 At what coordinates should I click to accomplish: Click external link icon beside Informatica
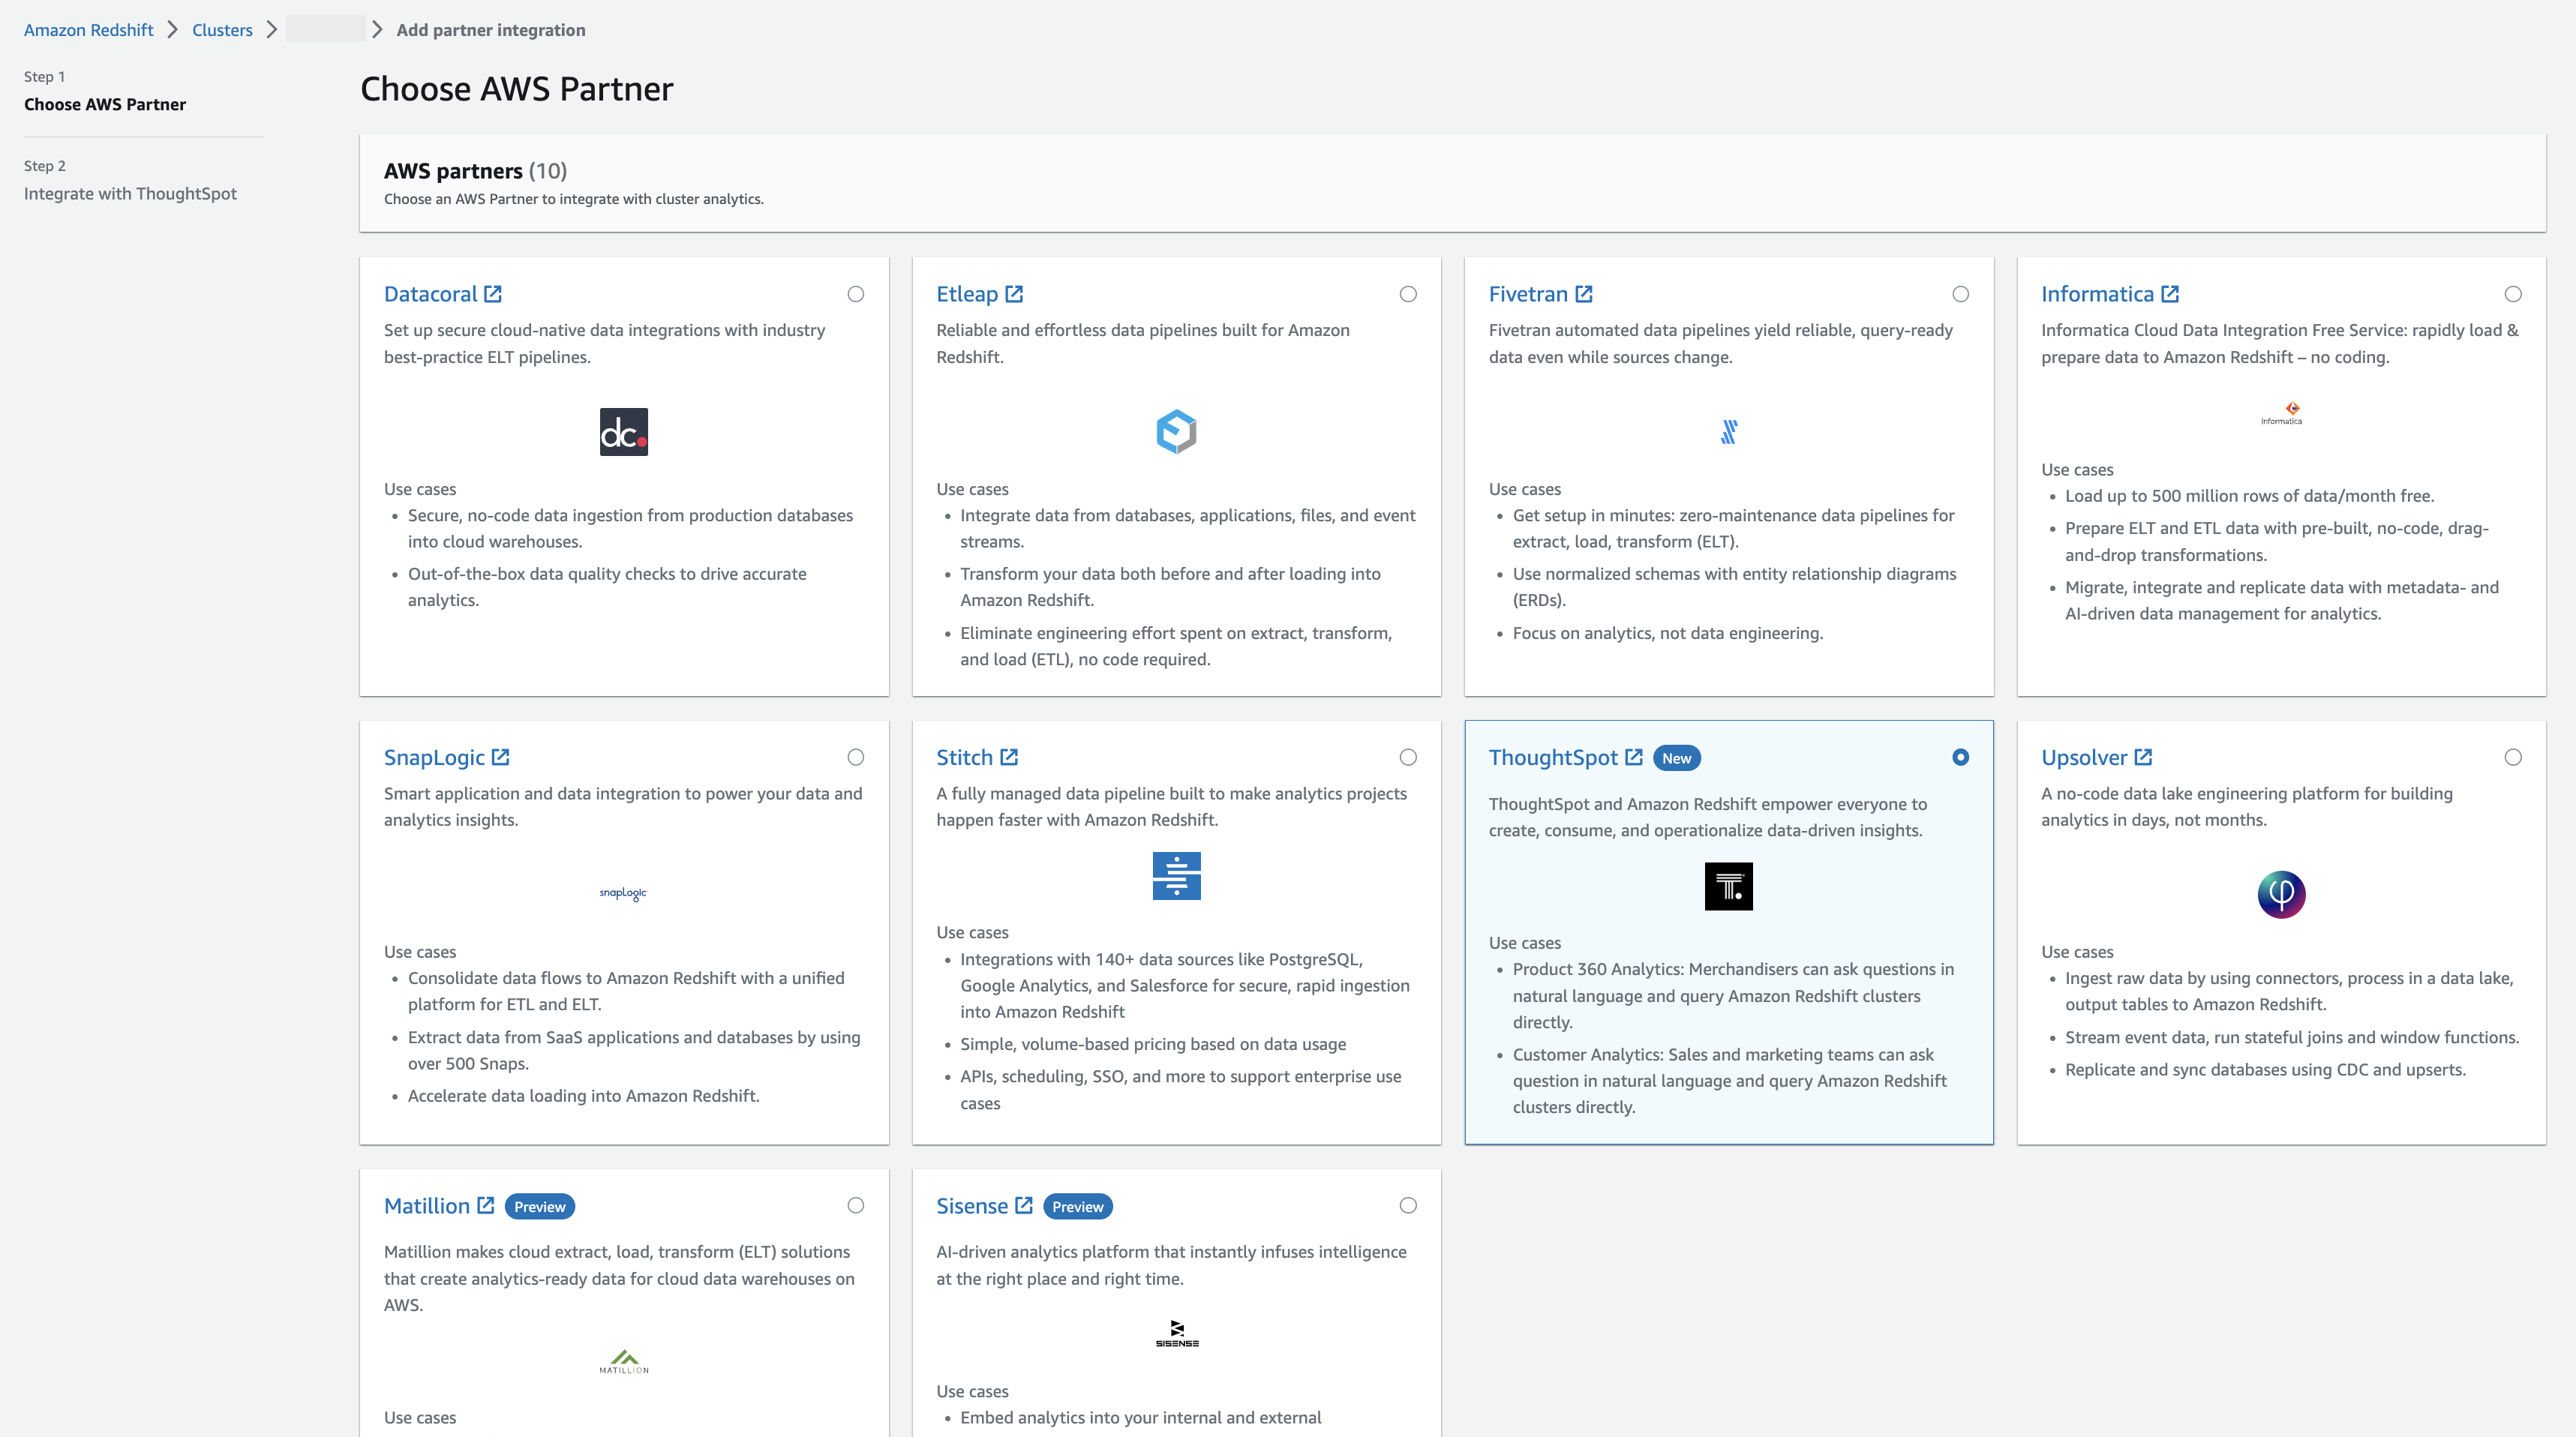[x=2170, y=294]
